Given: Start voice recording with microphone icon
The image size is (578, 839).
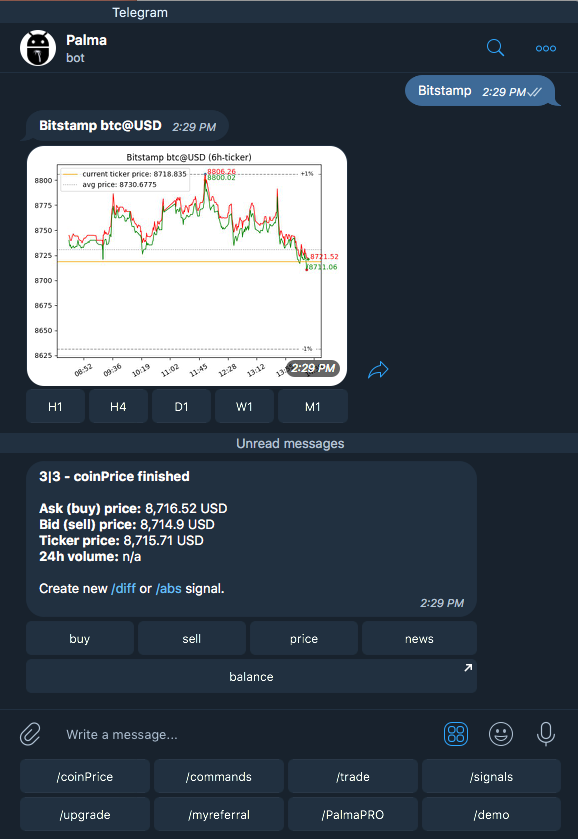Looking at the screenshot, I should click(546, 734).
